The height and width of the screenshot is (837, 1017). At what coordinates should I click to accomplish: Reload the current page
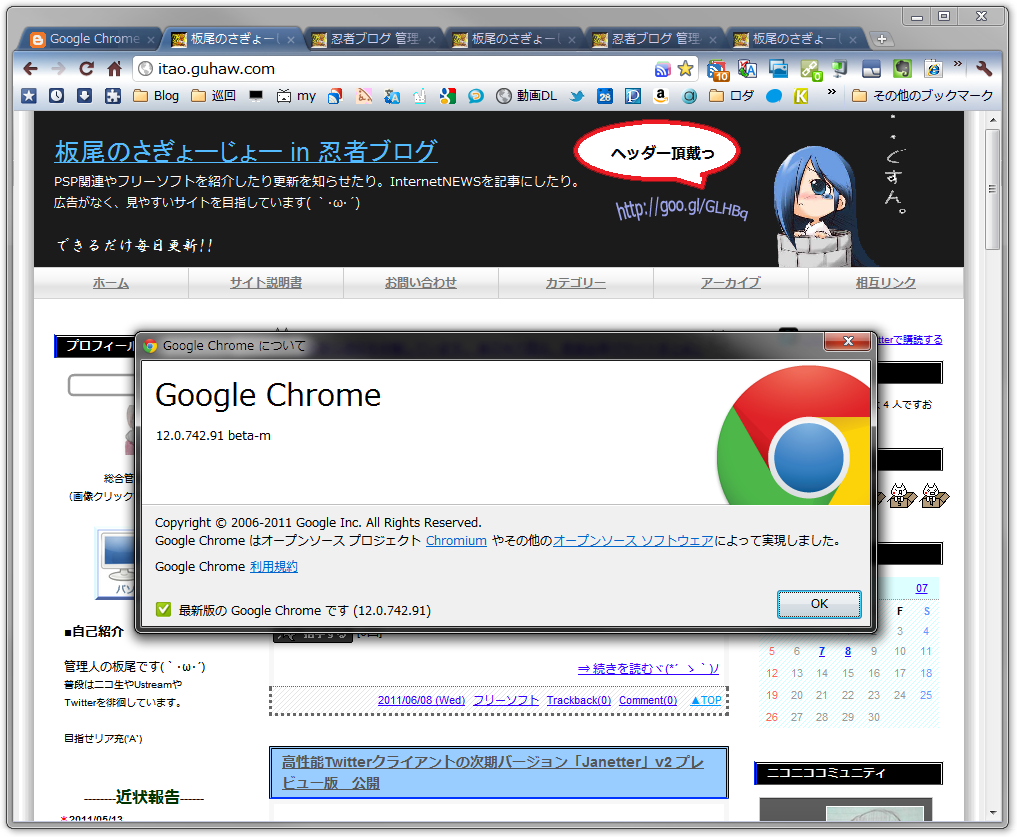[x=87, y=68]
